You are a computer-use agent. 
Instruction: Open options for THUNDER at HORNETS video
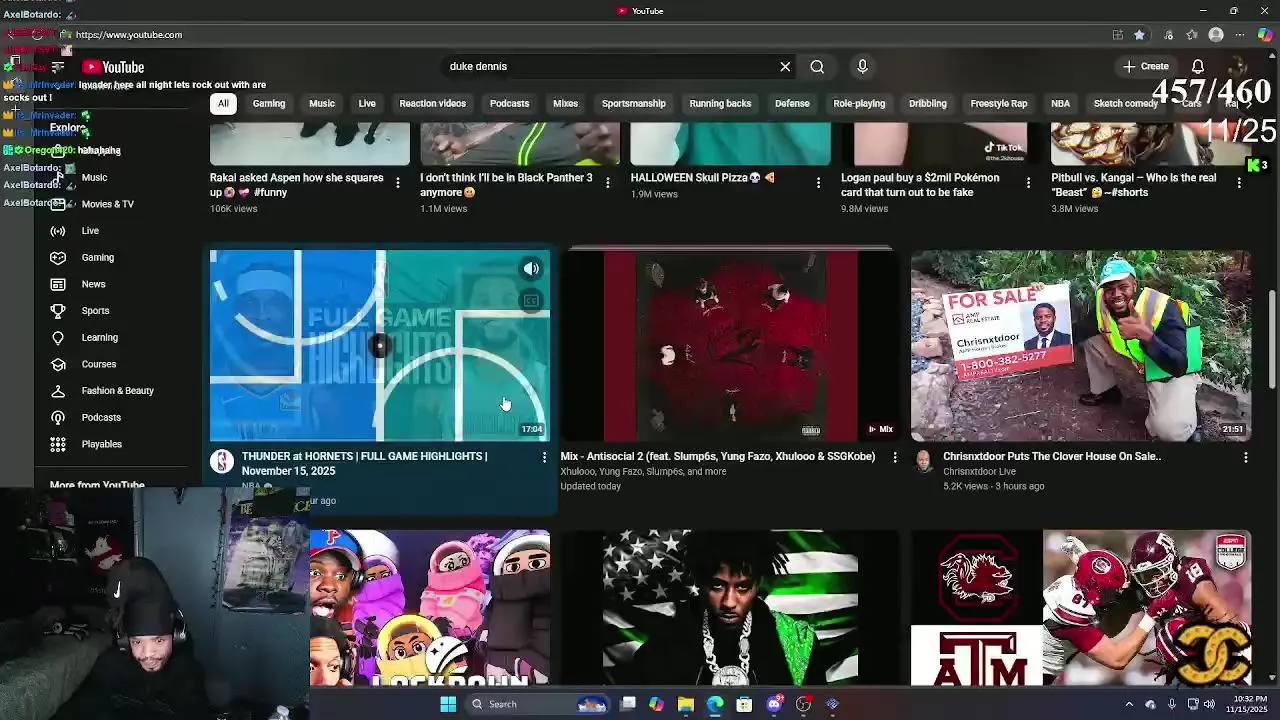click(x=544, y=457)
